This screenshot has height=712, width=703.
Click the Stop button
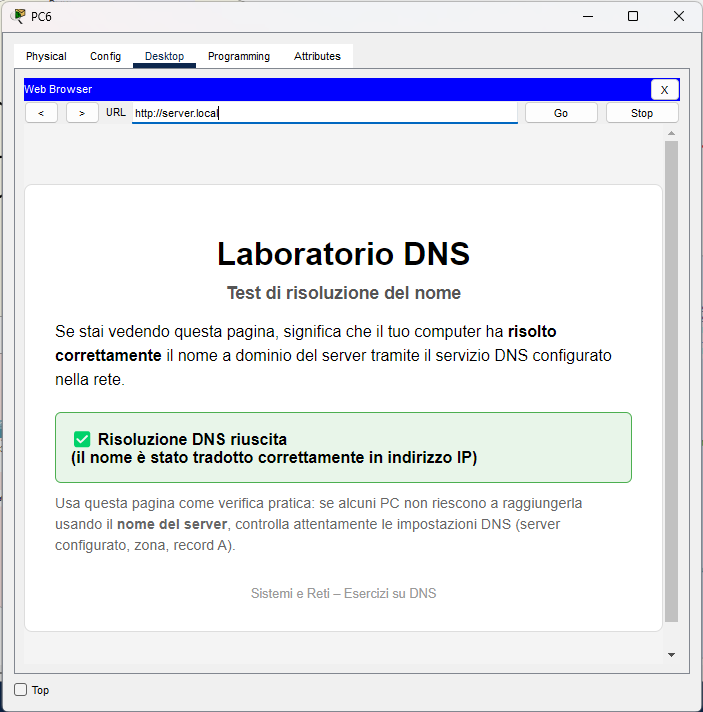(642, 113)
